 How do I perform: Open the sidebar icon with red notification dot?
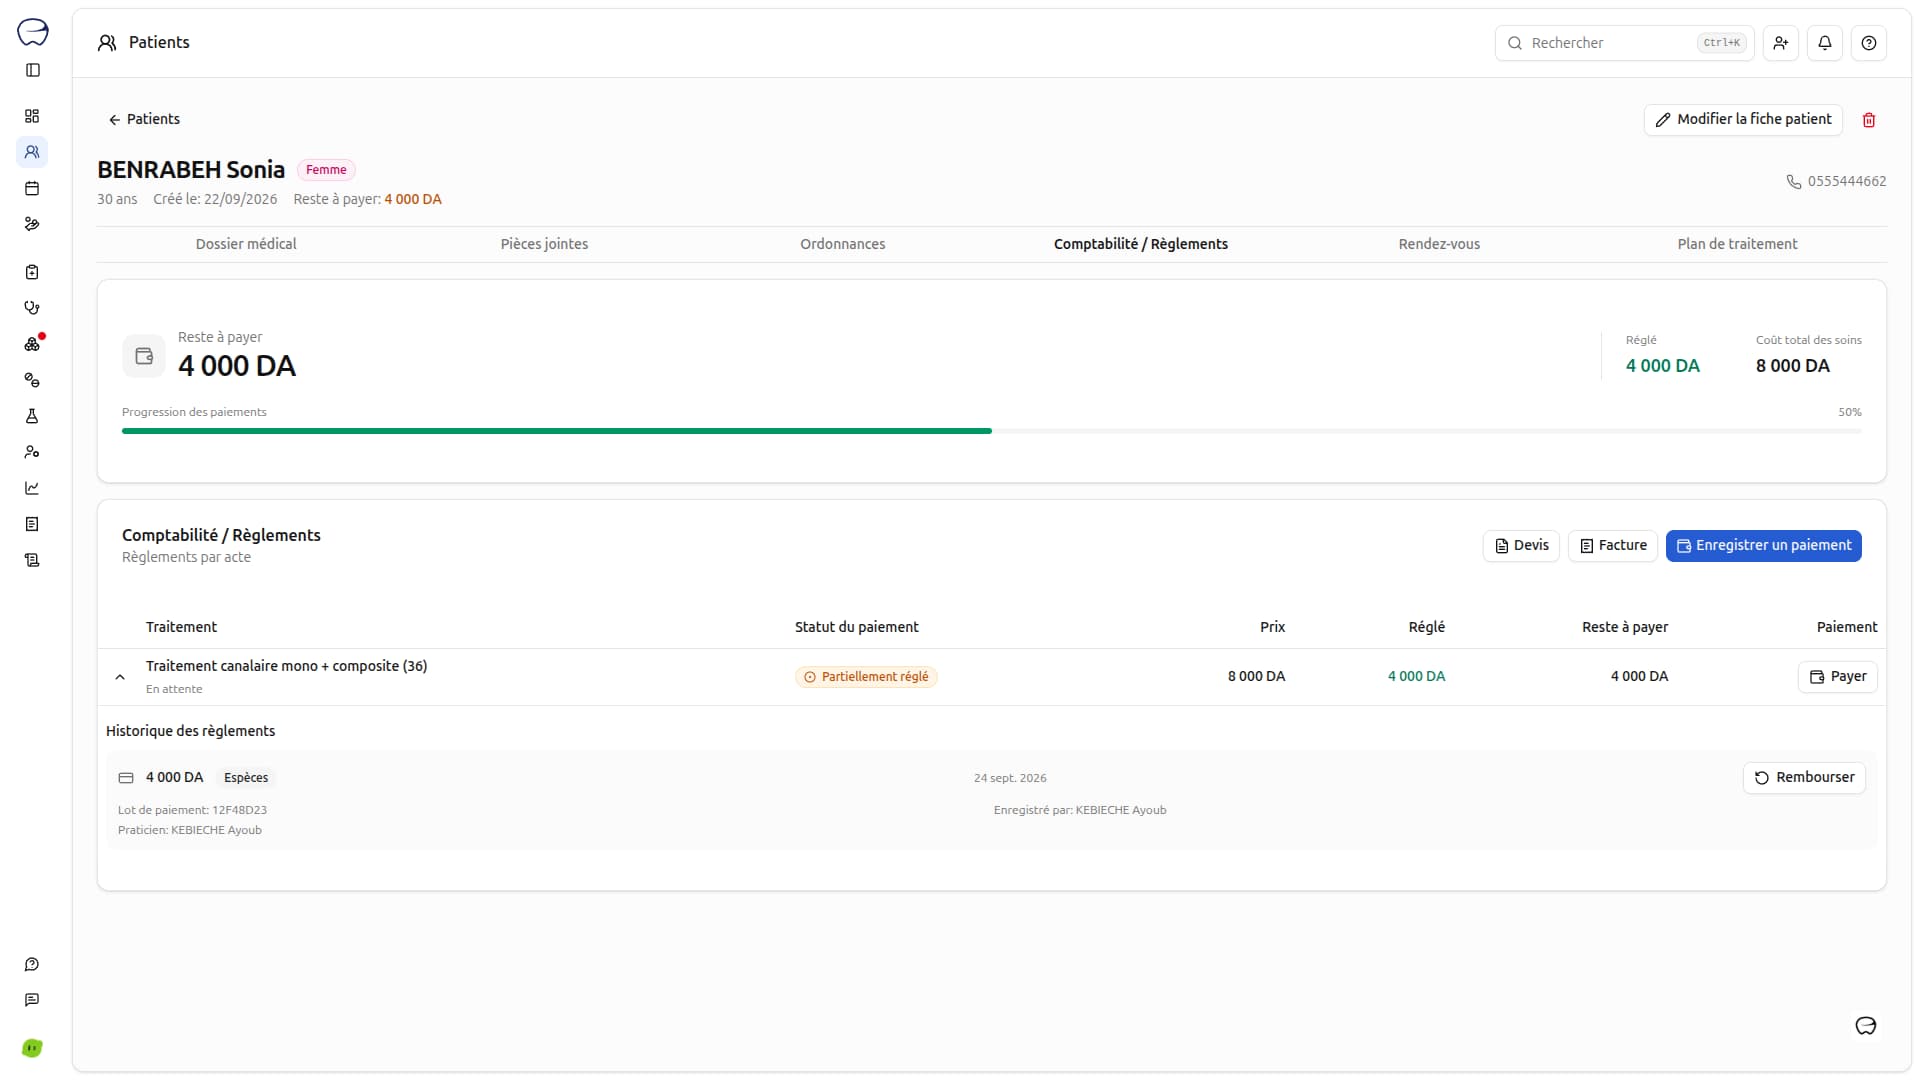coord(32,344)
